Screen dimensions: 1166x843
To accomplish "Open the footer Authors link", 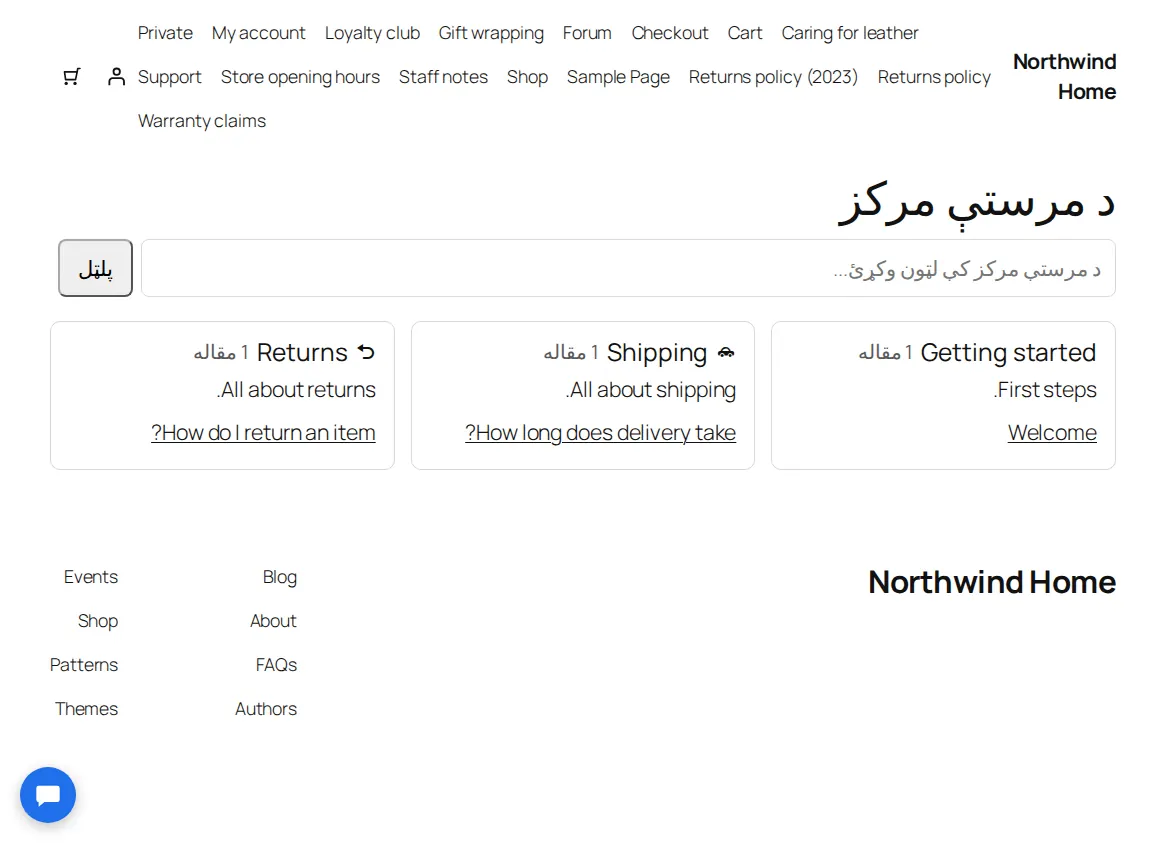I will click(x=265, y=708).
